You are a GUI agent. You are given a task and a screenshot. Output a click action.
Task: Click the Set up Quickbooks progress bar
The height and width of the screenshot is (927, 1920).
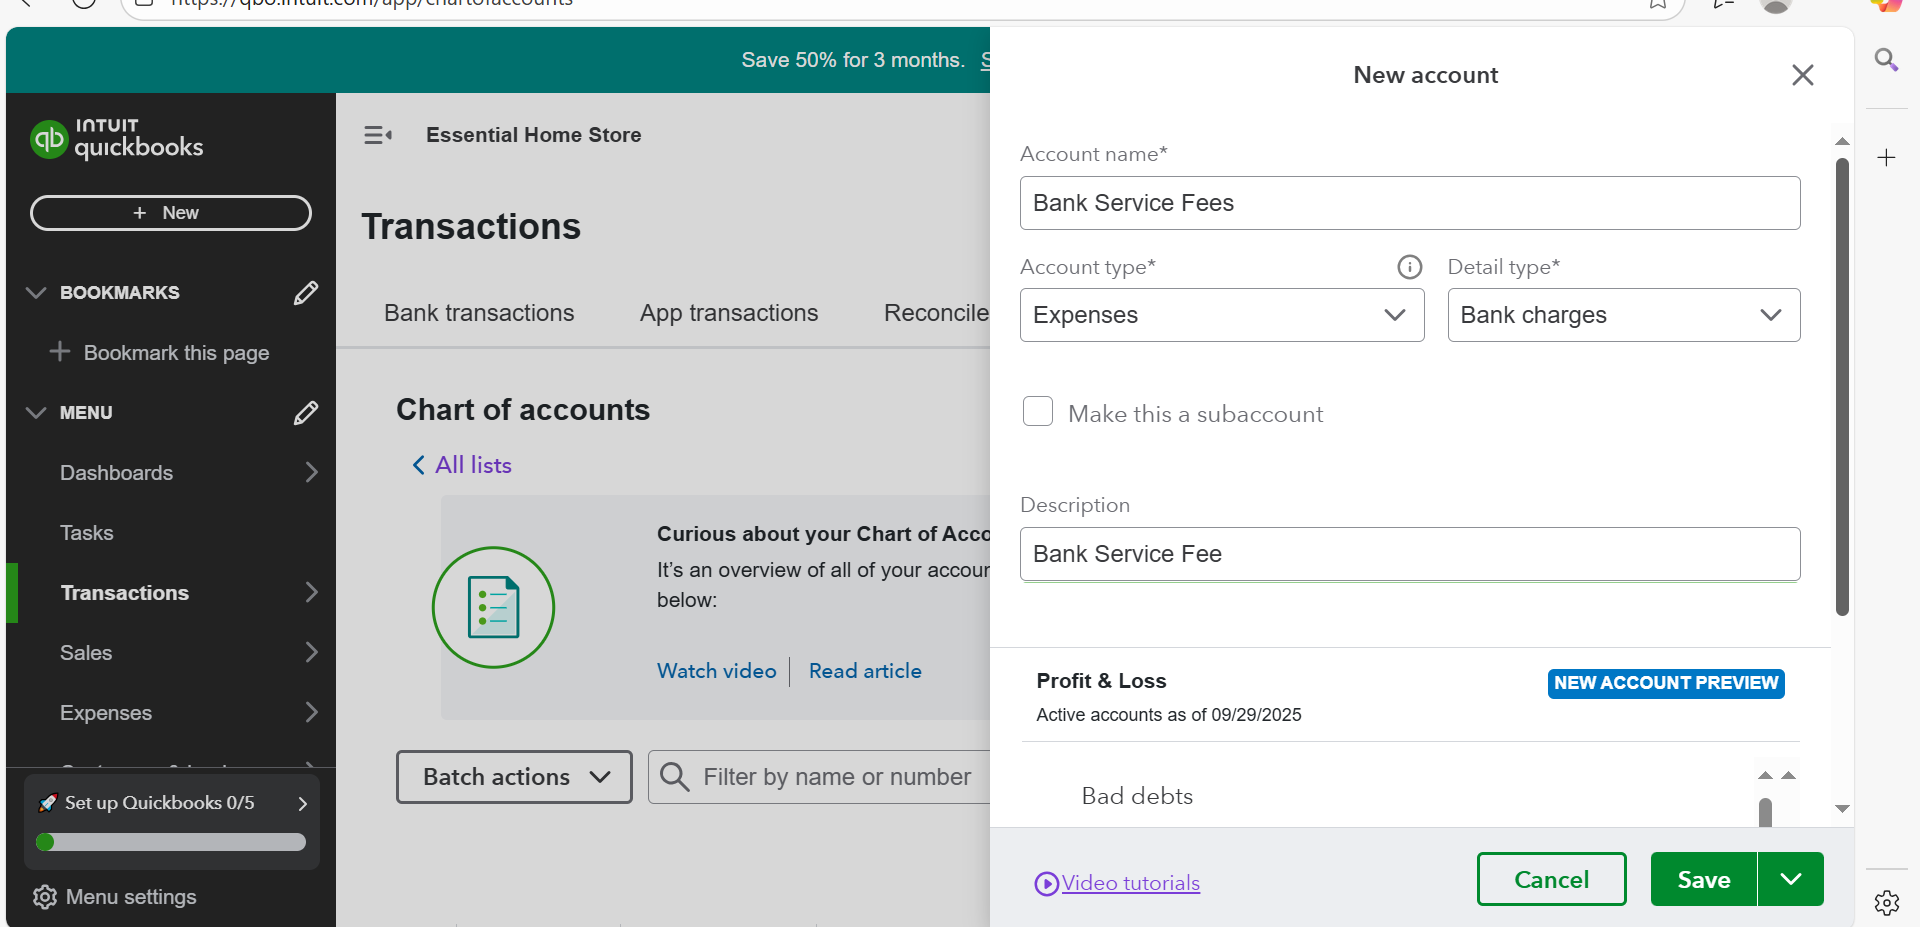(x=172, y=842)
